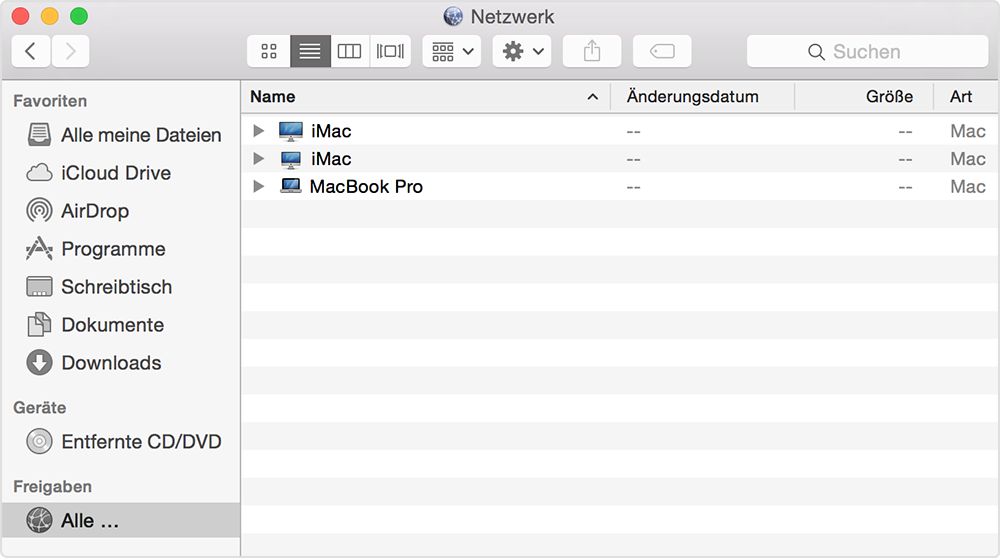Open Programme in the sidebar

121,249
